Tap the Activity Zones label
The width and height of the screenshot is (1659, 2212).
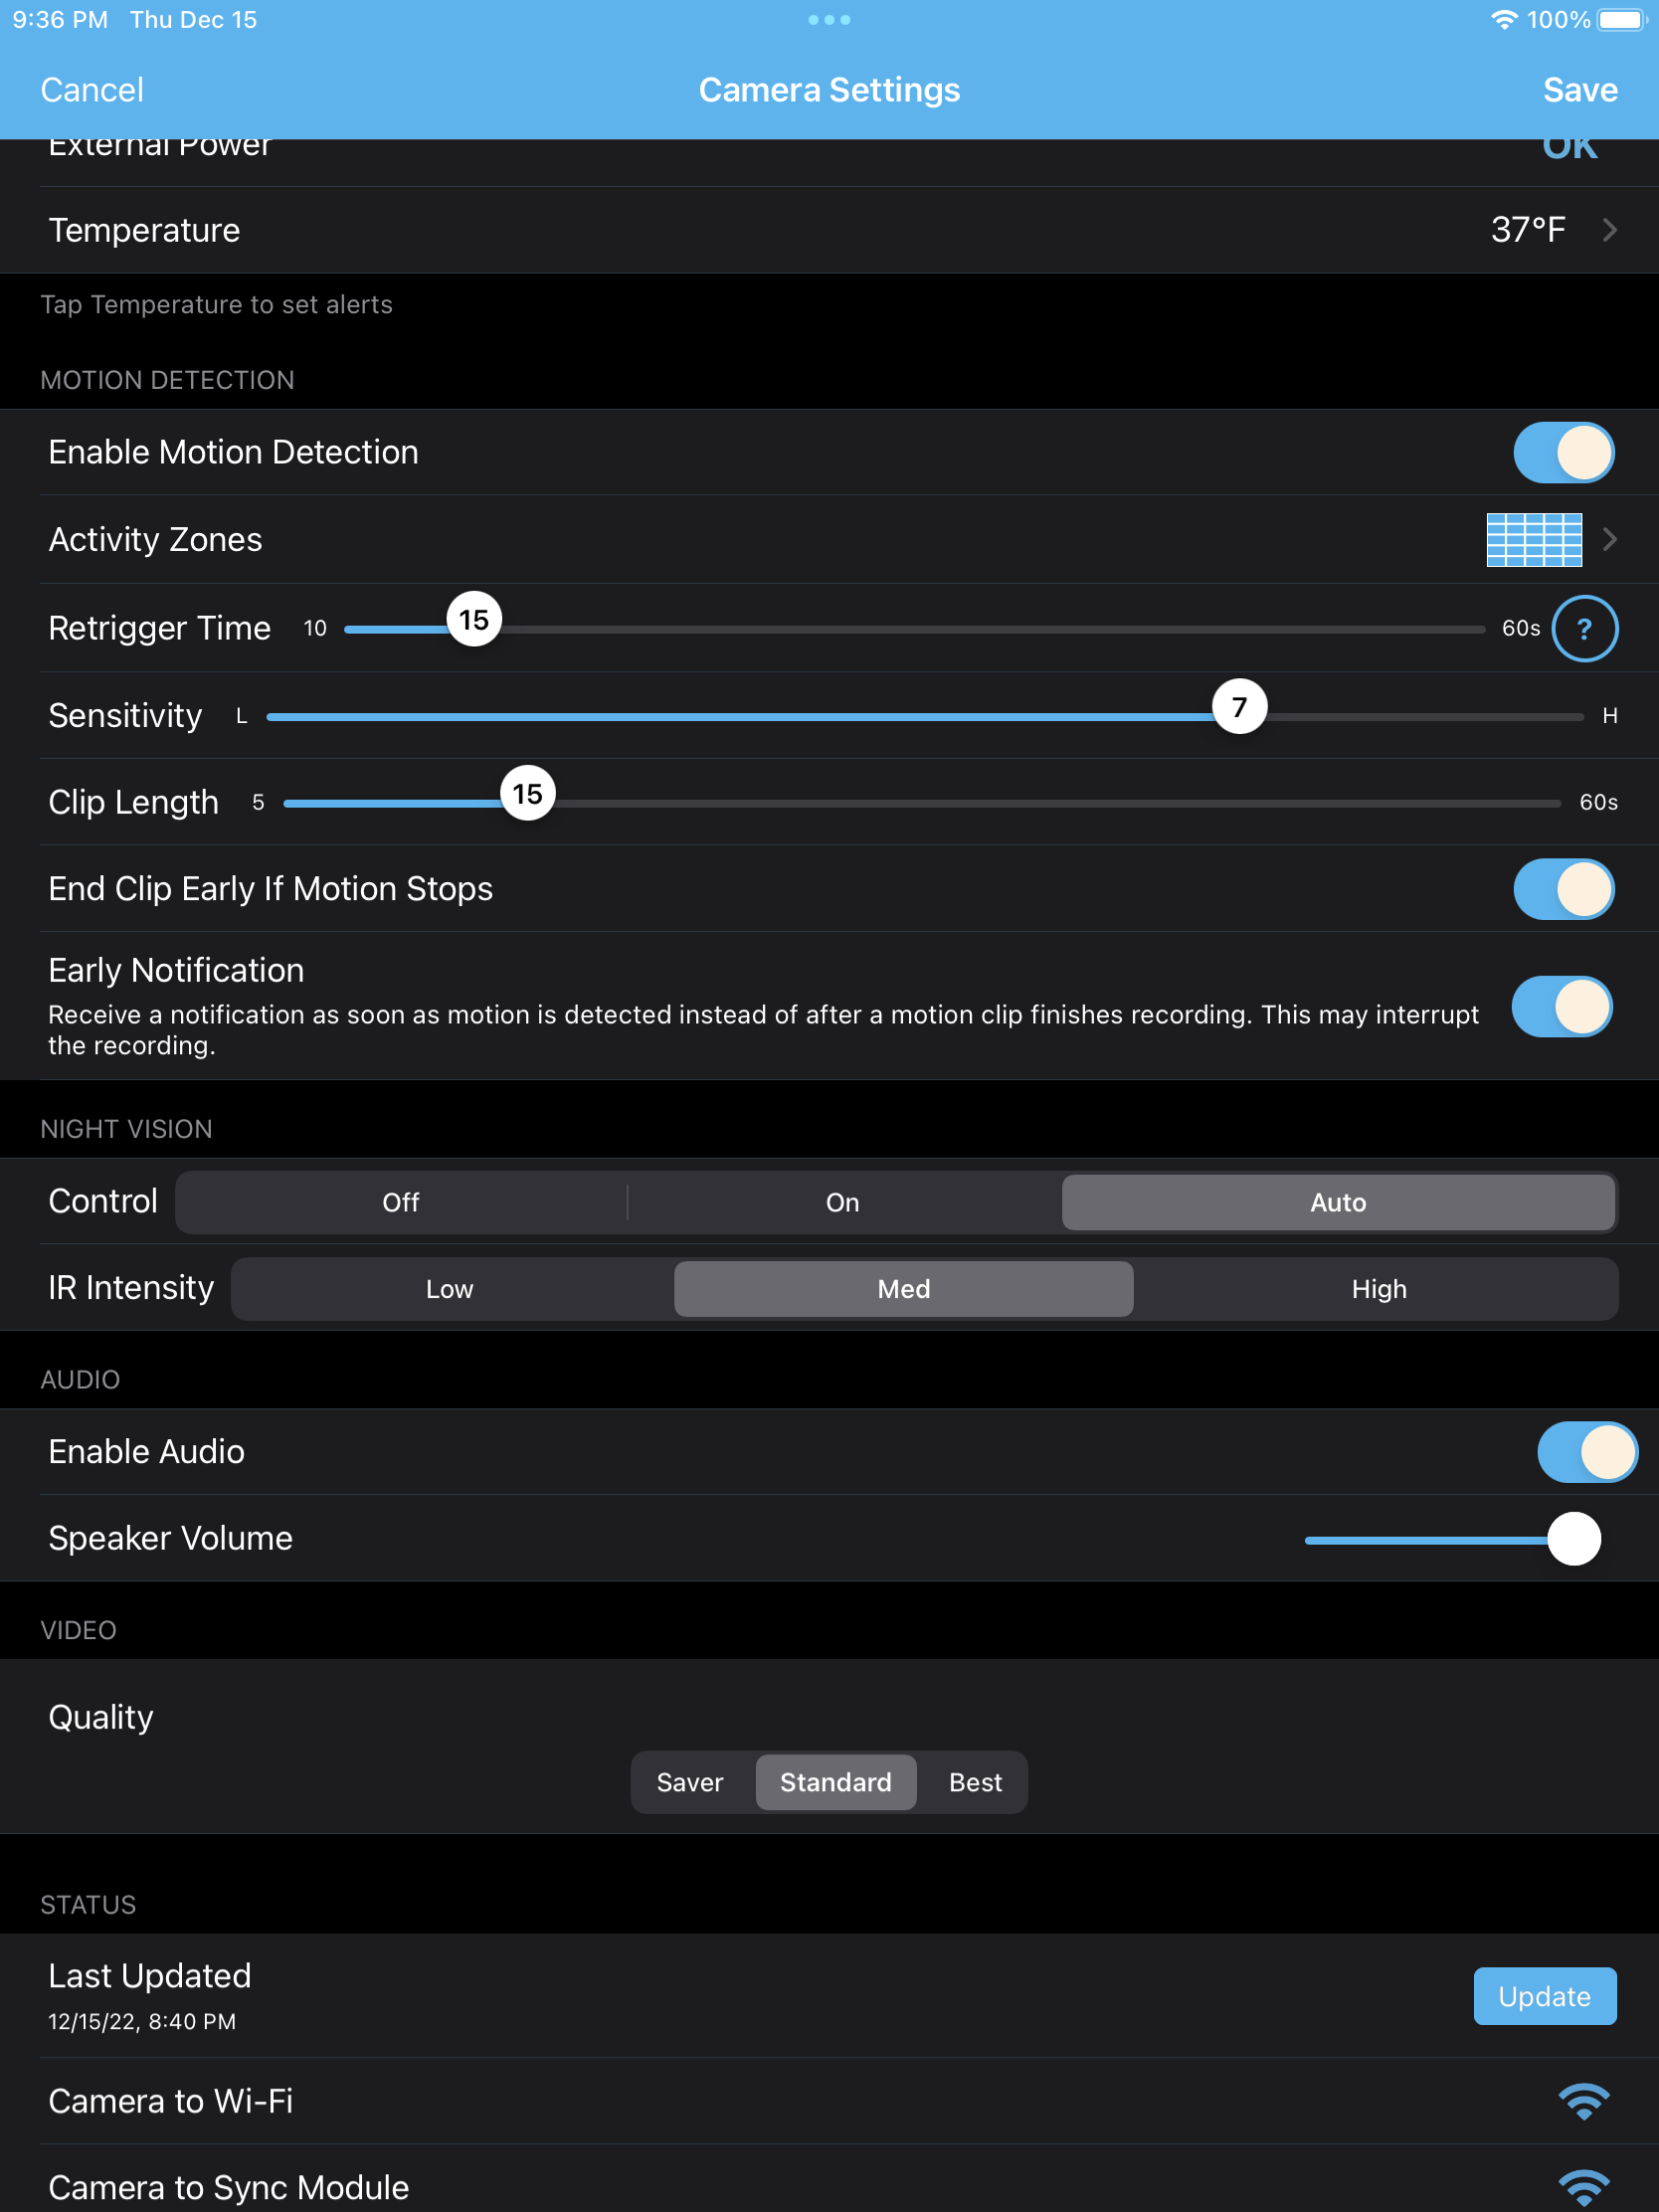click(155, 540)
